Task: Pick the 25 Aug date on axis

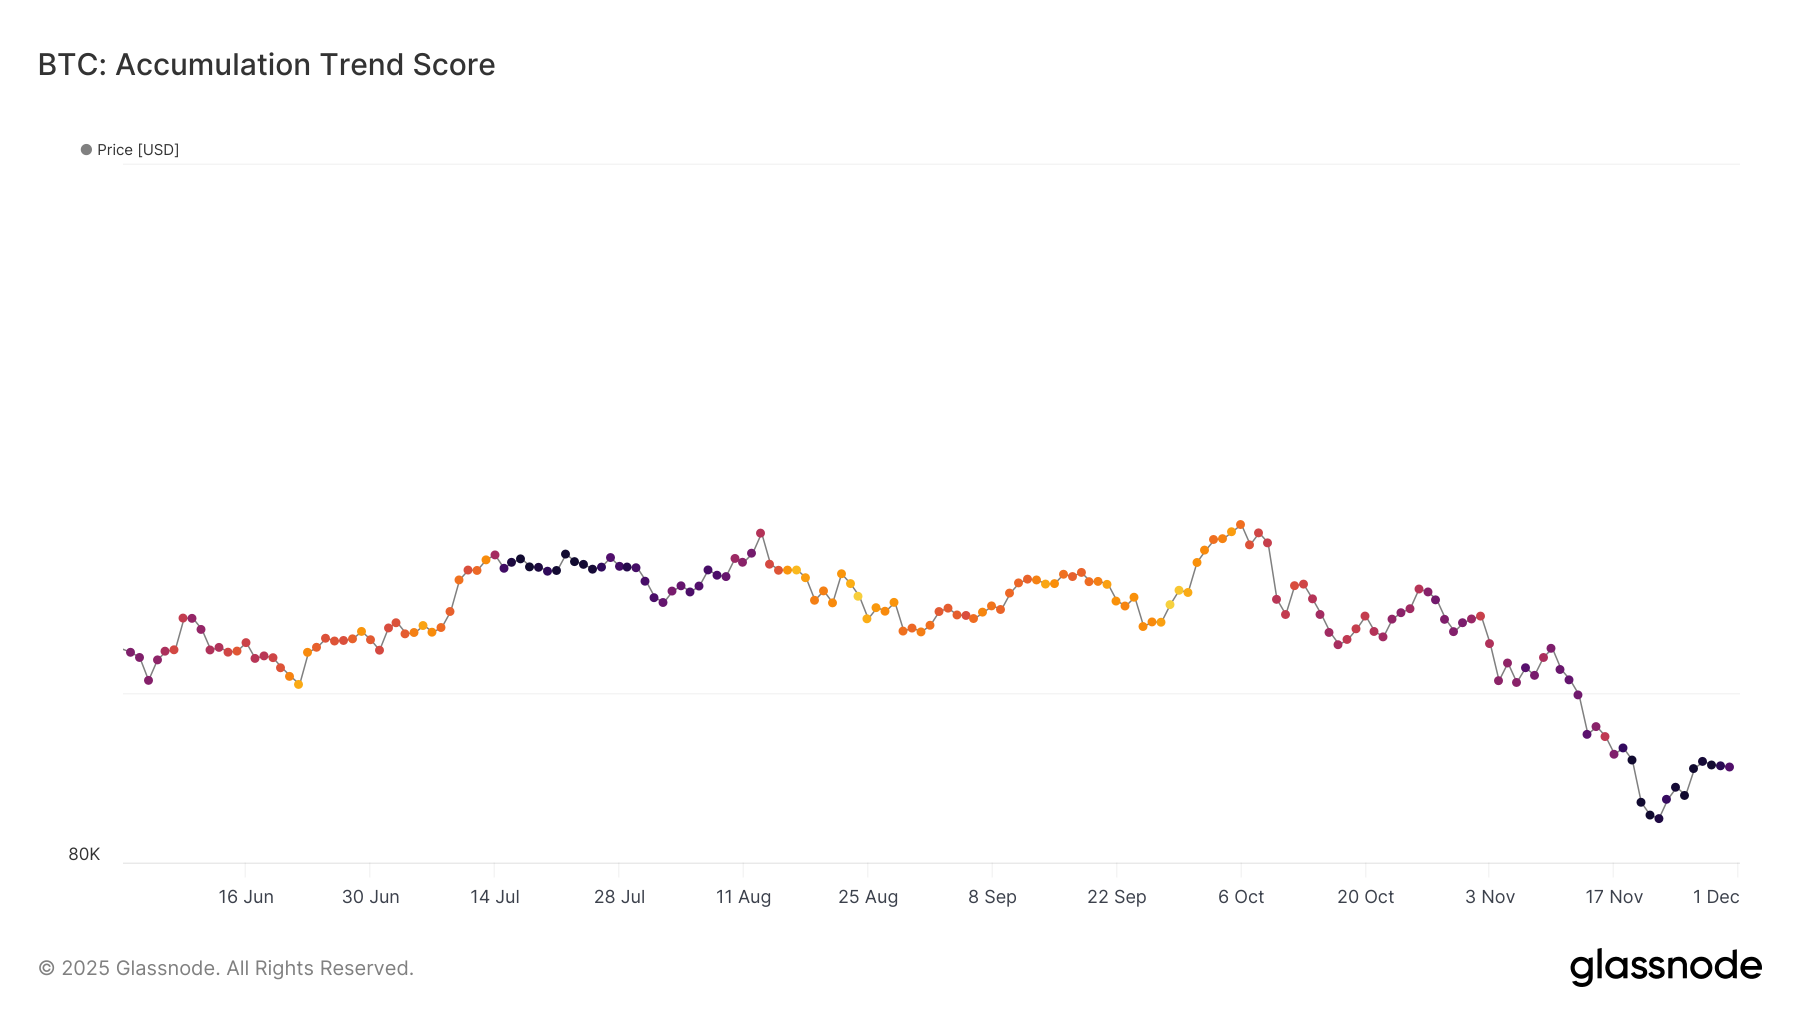Action: tap(868, 897)
